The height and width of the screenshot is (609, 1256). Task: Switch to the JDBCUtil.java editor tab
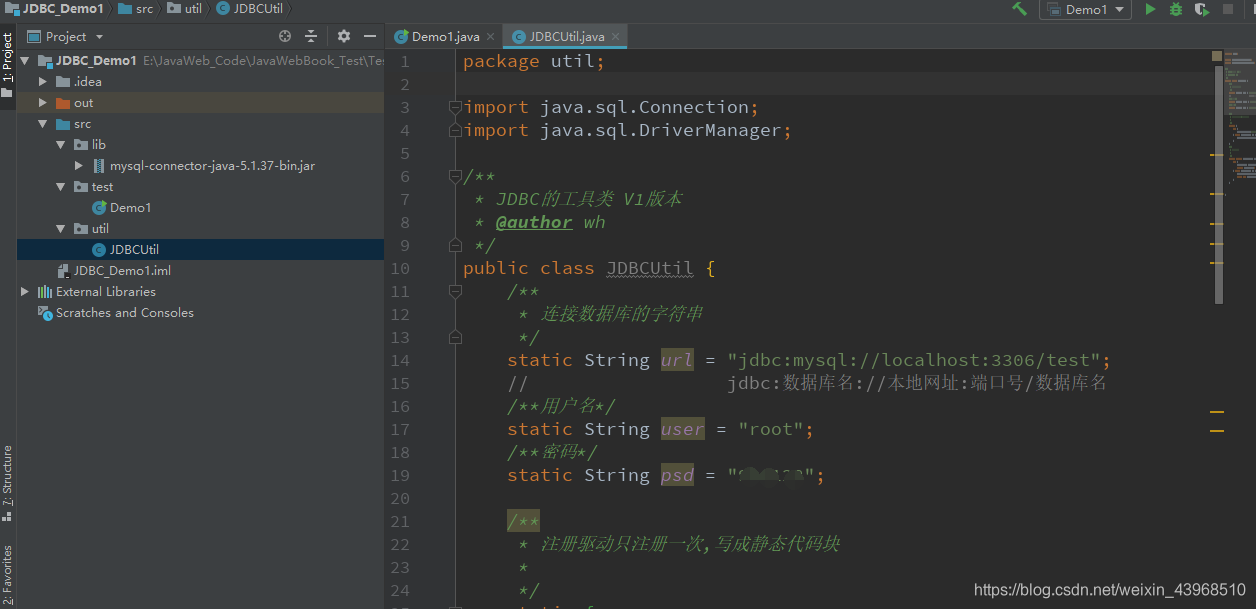pos(567,37)
